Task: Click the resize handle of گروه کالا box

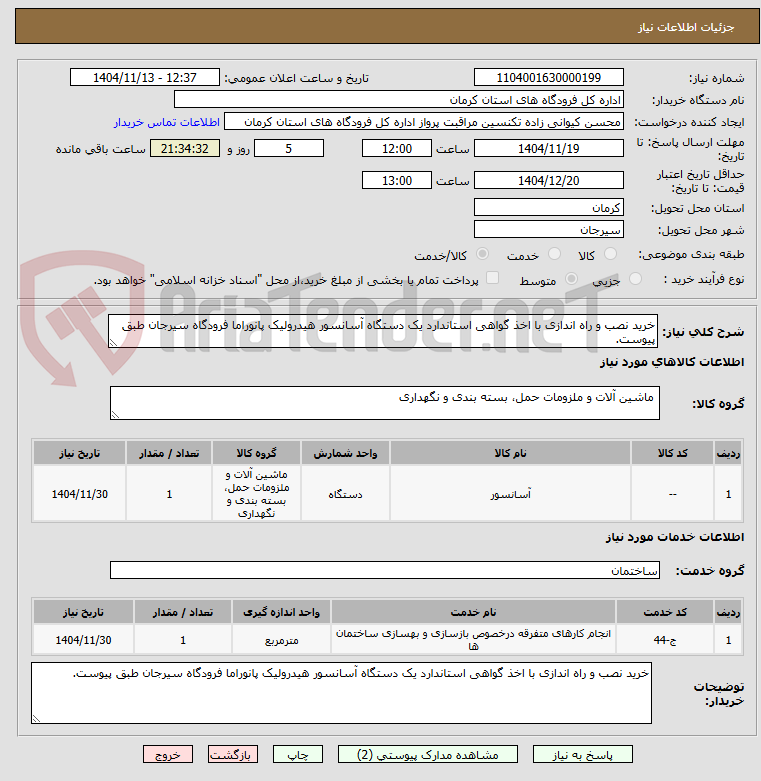Action: (115, 414)
